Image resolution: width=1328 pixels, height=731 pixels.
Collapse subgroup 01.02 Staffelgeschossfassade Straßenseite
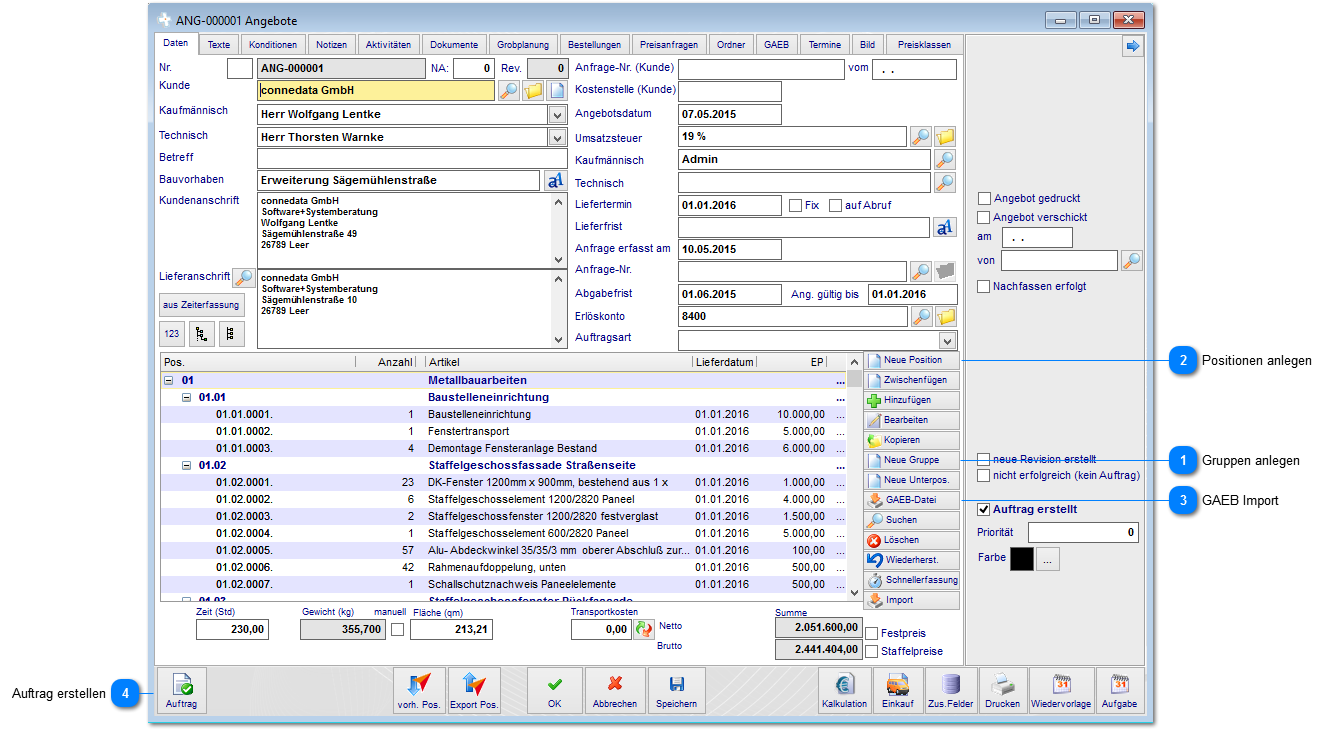coord(186,465)
